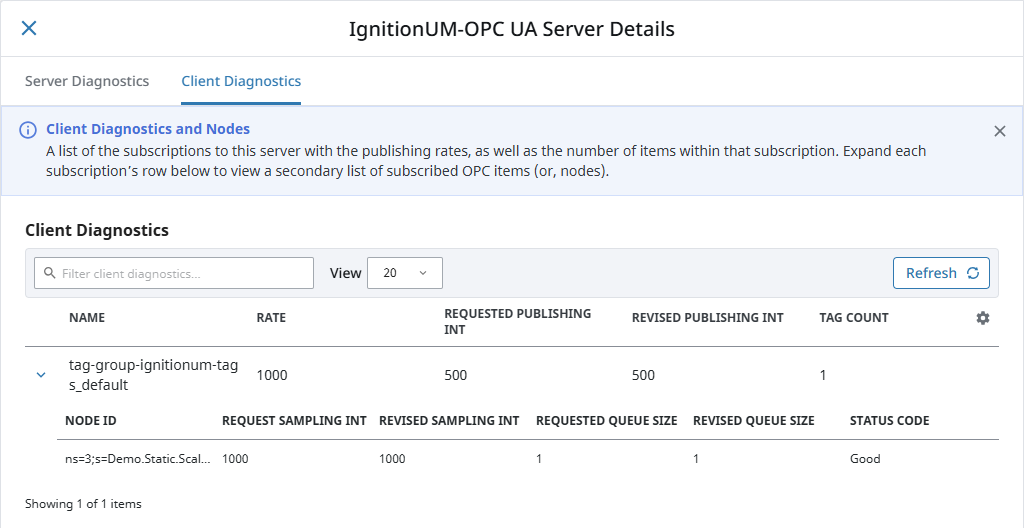1024x528 pixels.
Task: Click the Good status code value
Action: [865, 459]
